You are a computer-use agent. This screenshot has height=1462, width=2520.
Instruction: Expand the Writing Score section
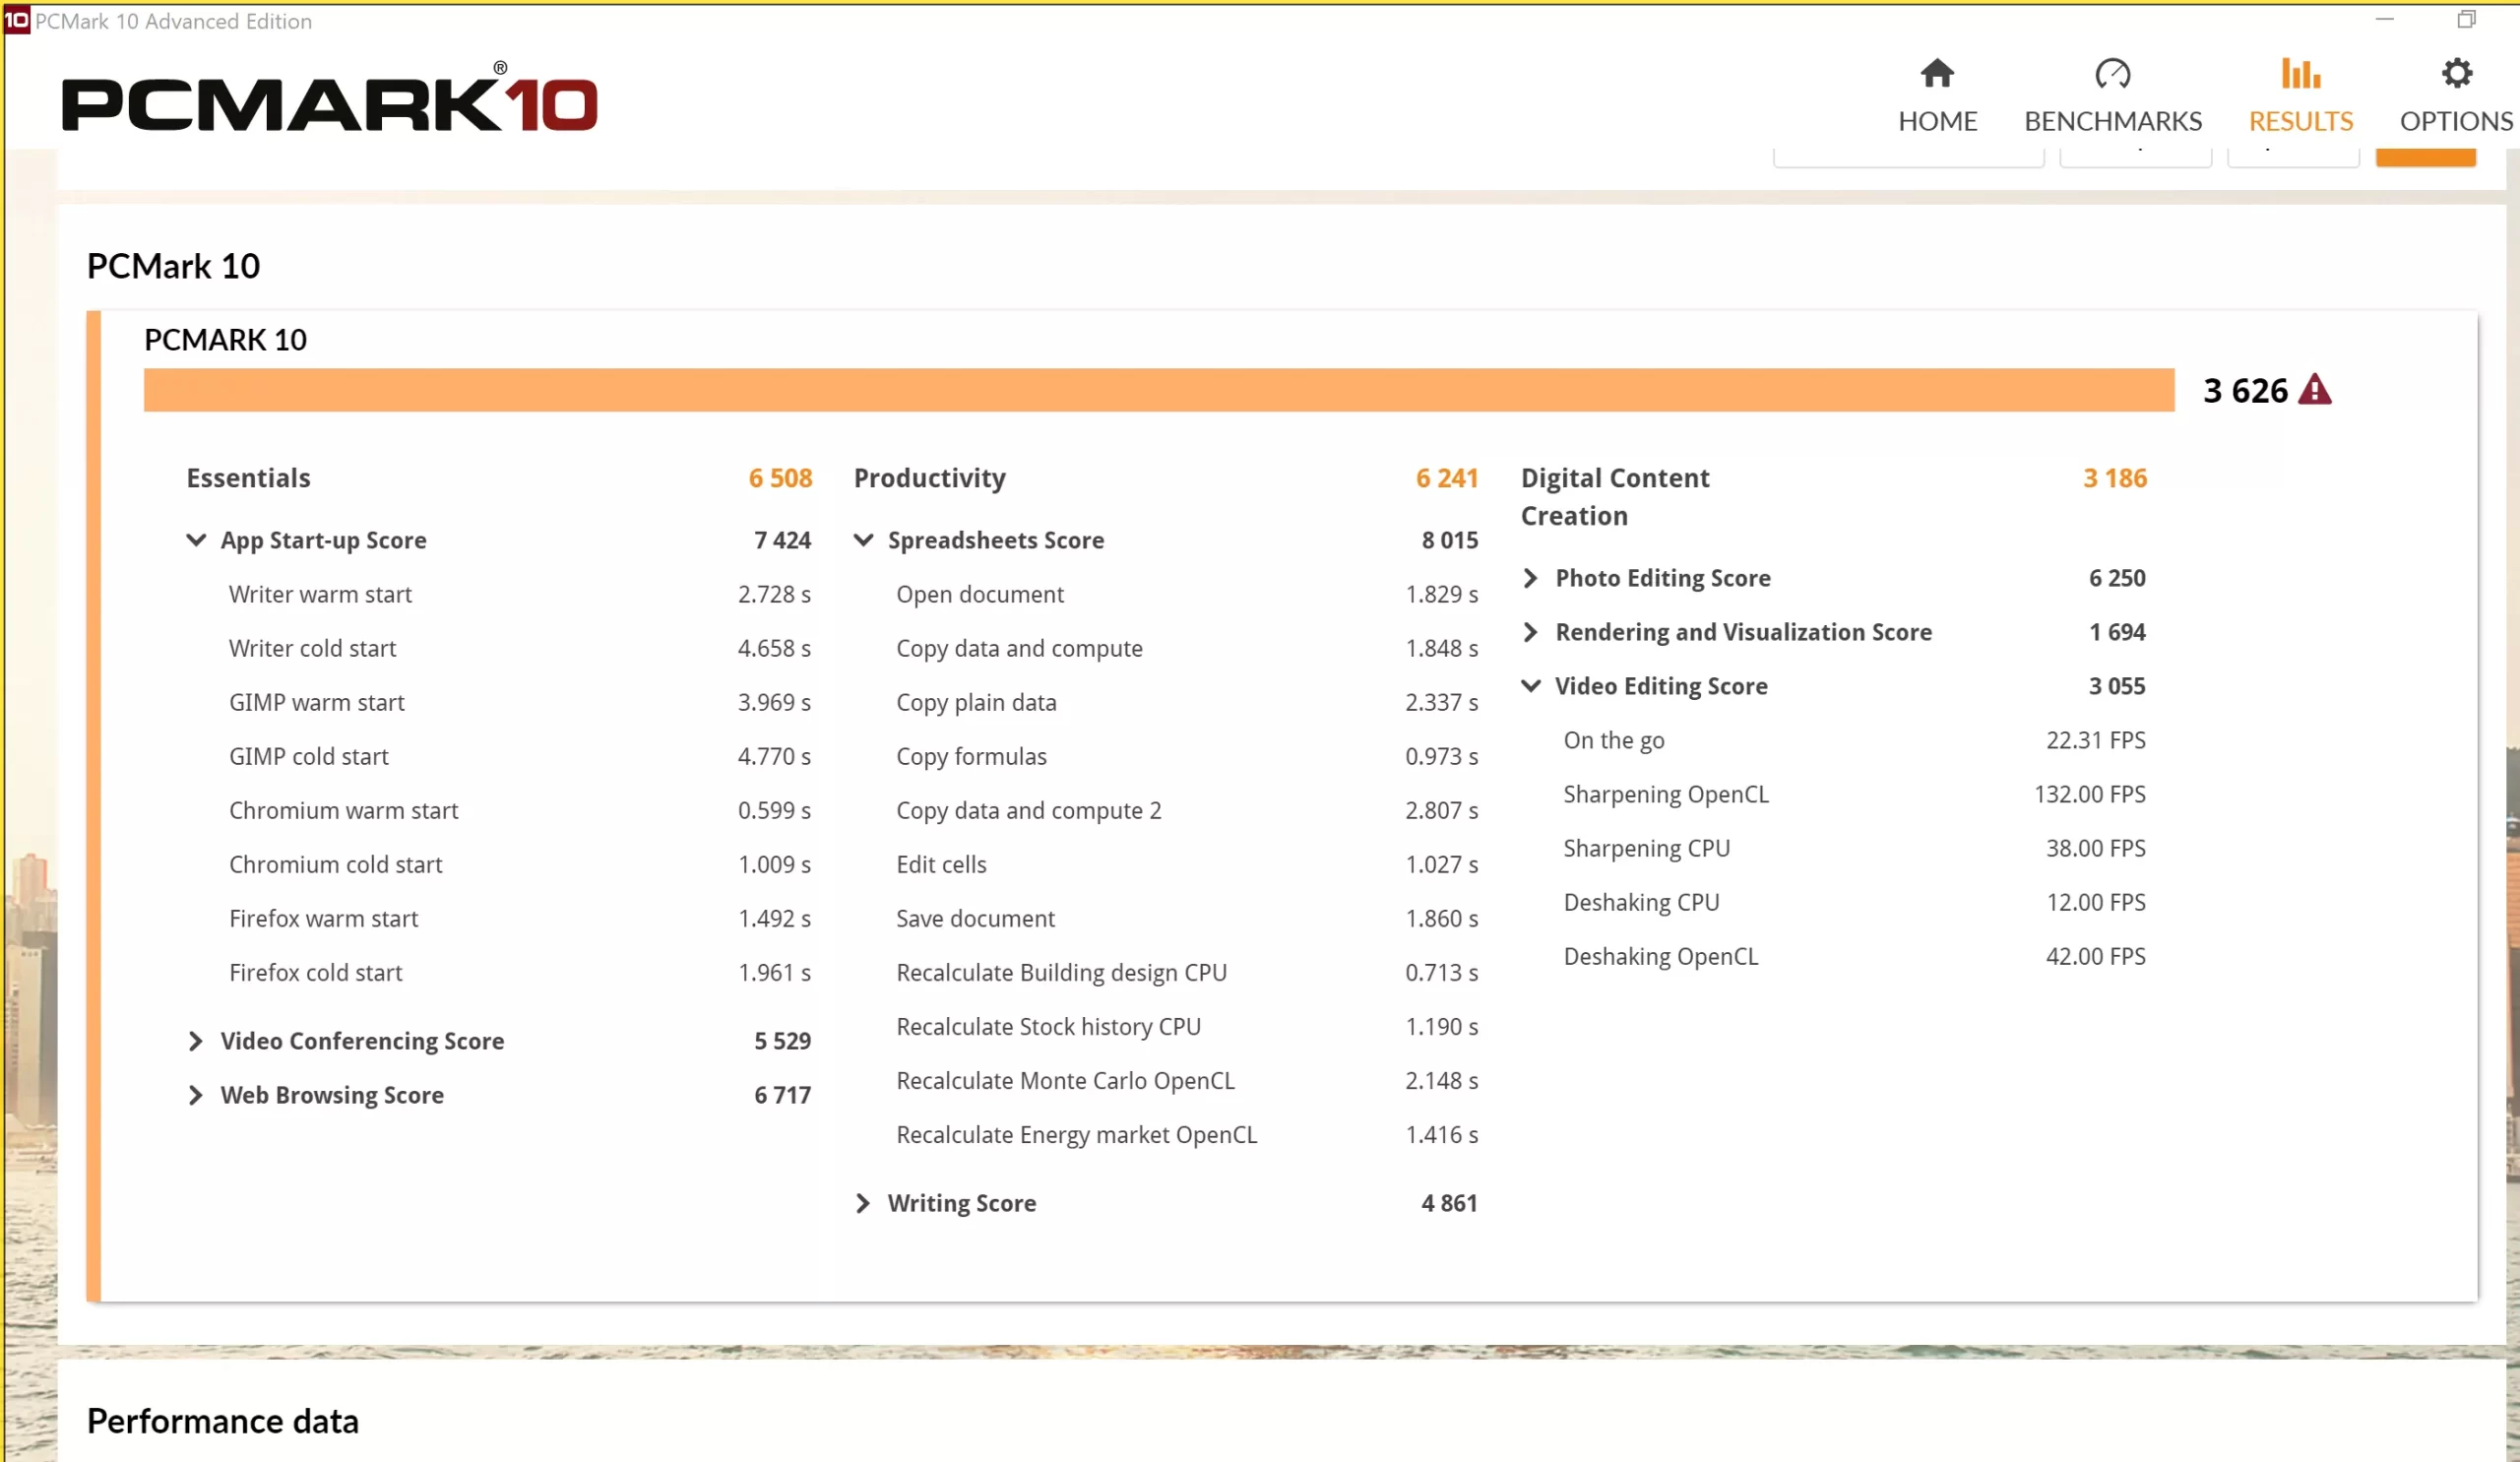point(863,1203)
